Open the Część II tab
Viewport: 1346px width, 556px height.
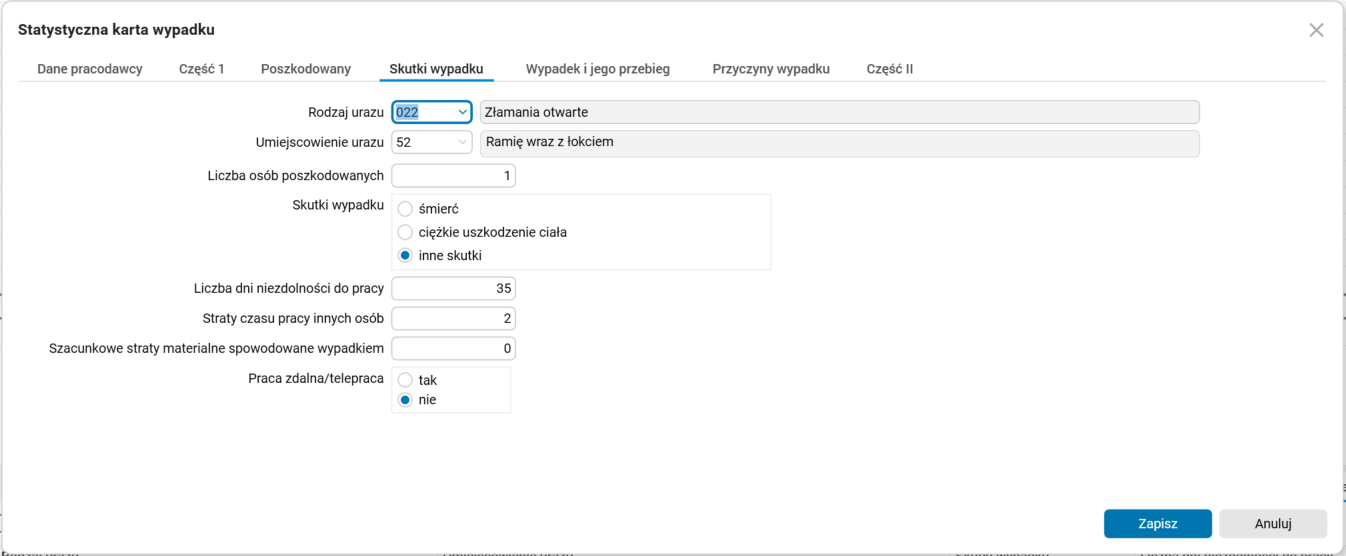click(890, 69)
